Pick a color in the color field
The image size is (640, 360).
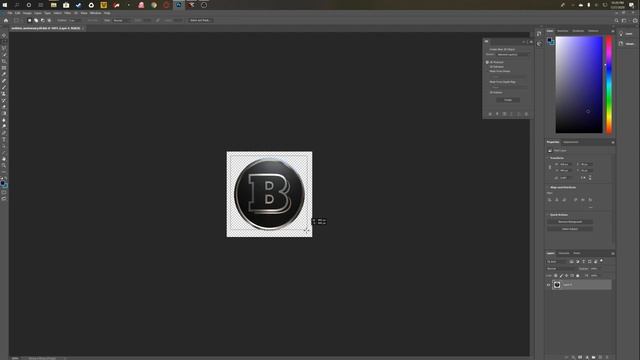pos(579,84)
